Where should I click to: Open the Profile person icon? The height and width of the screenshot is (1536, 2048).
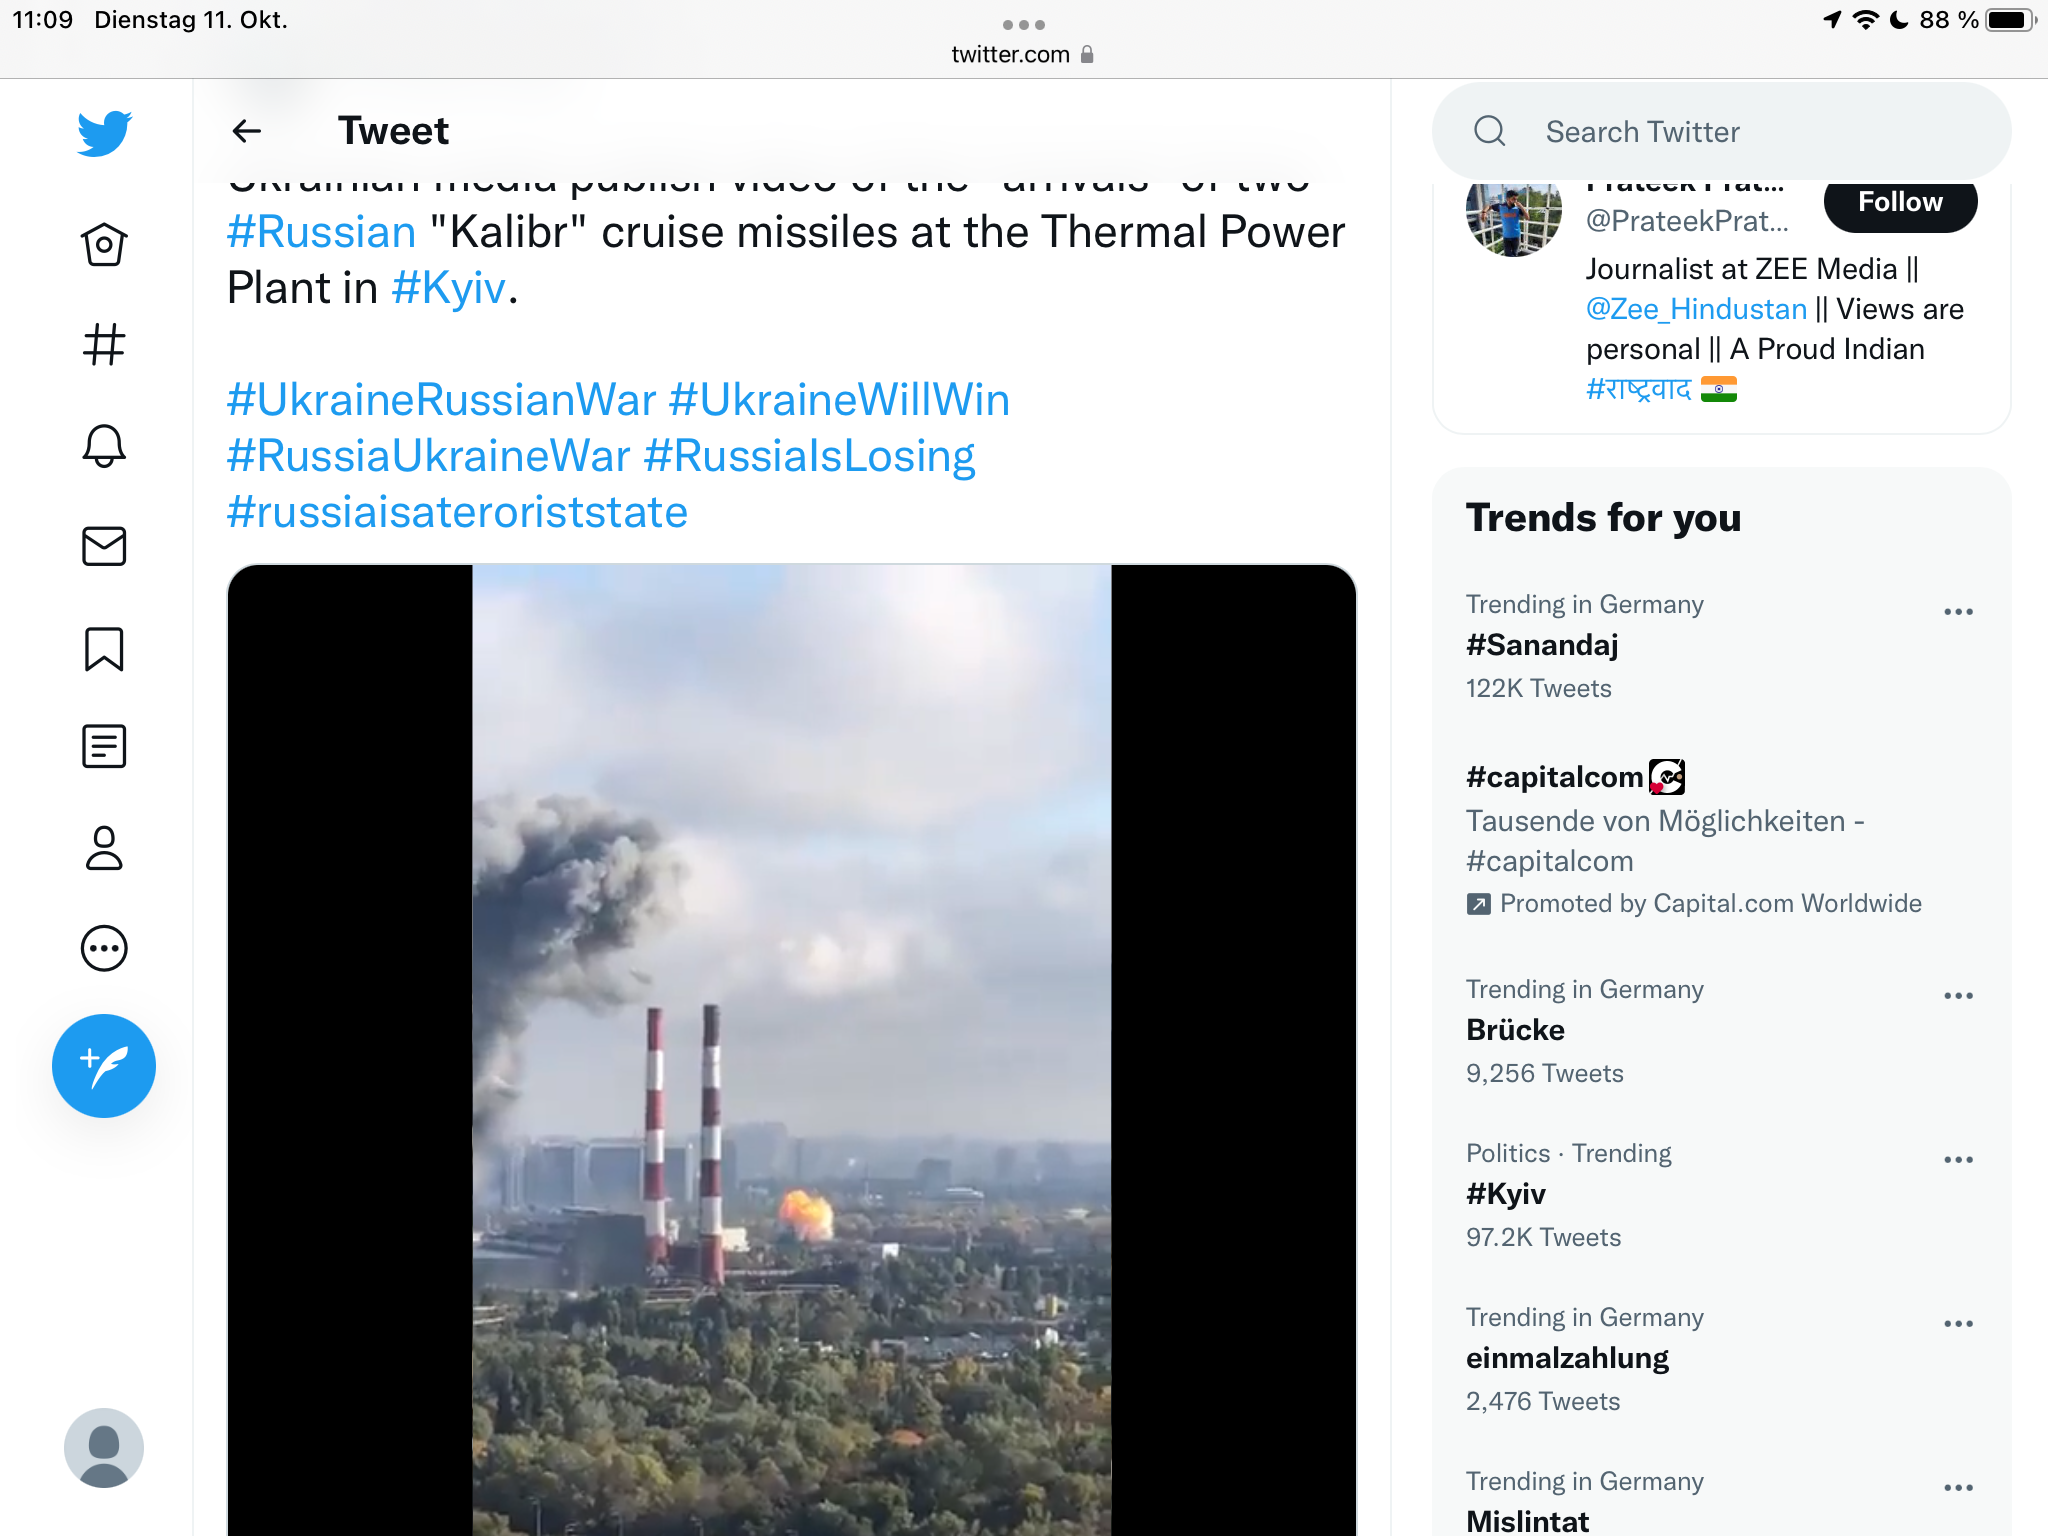tap(104, 848)
